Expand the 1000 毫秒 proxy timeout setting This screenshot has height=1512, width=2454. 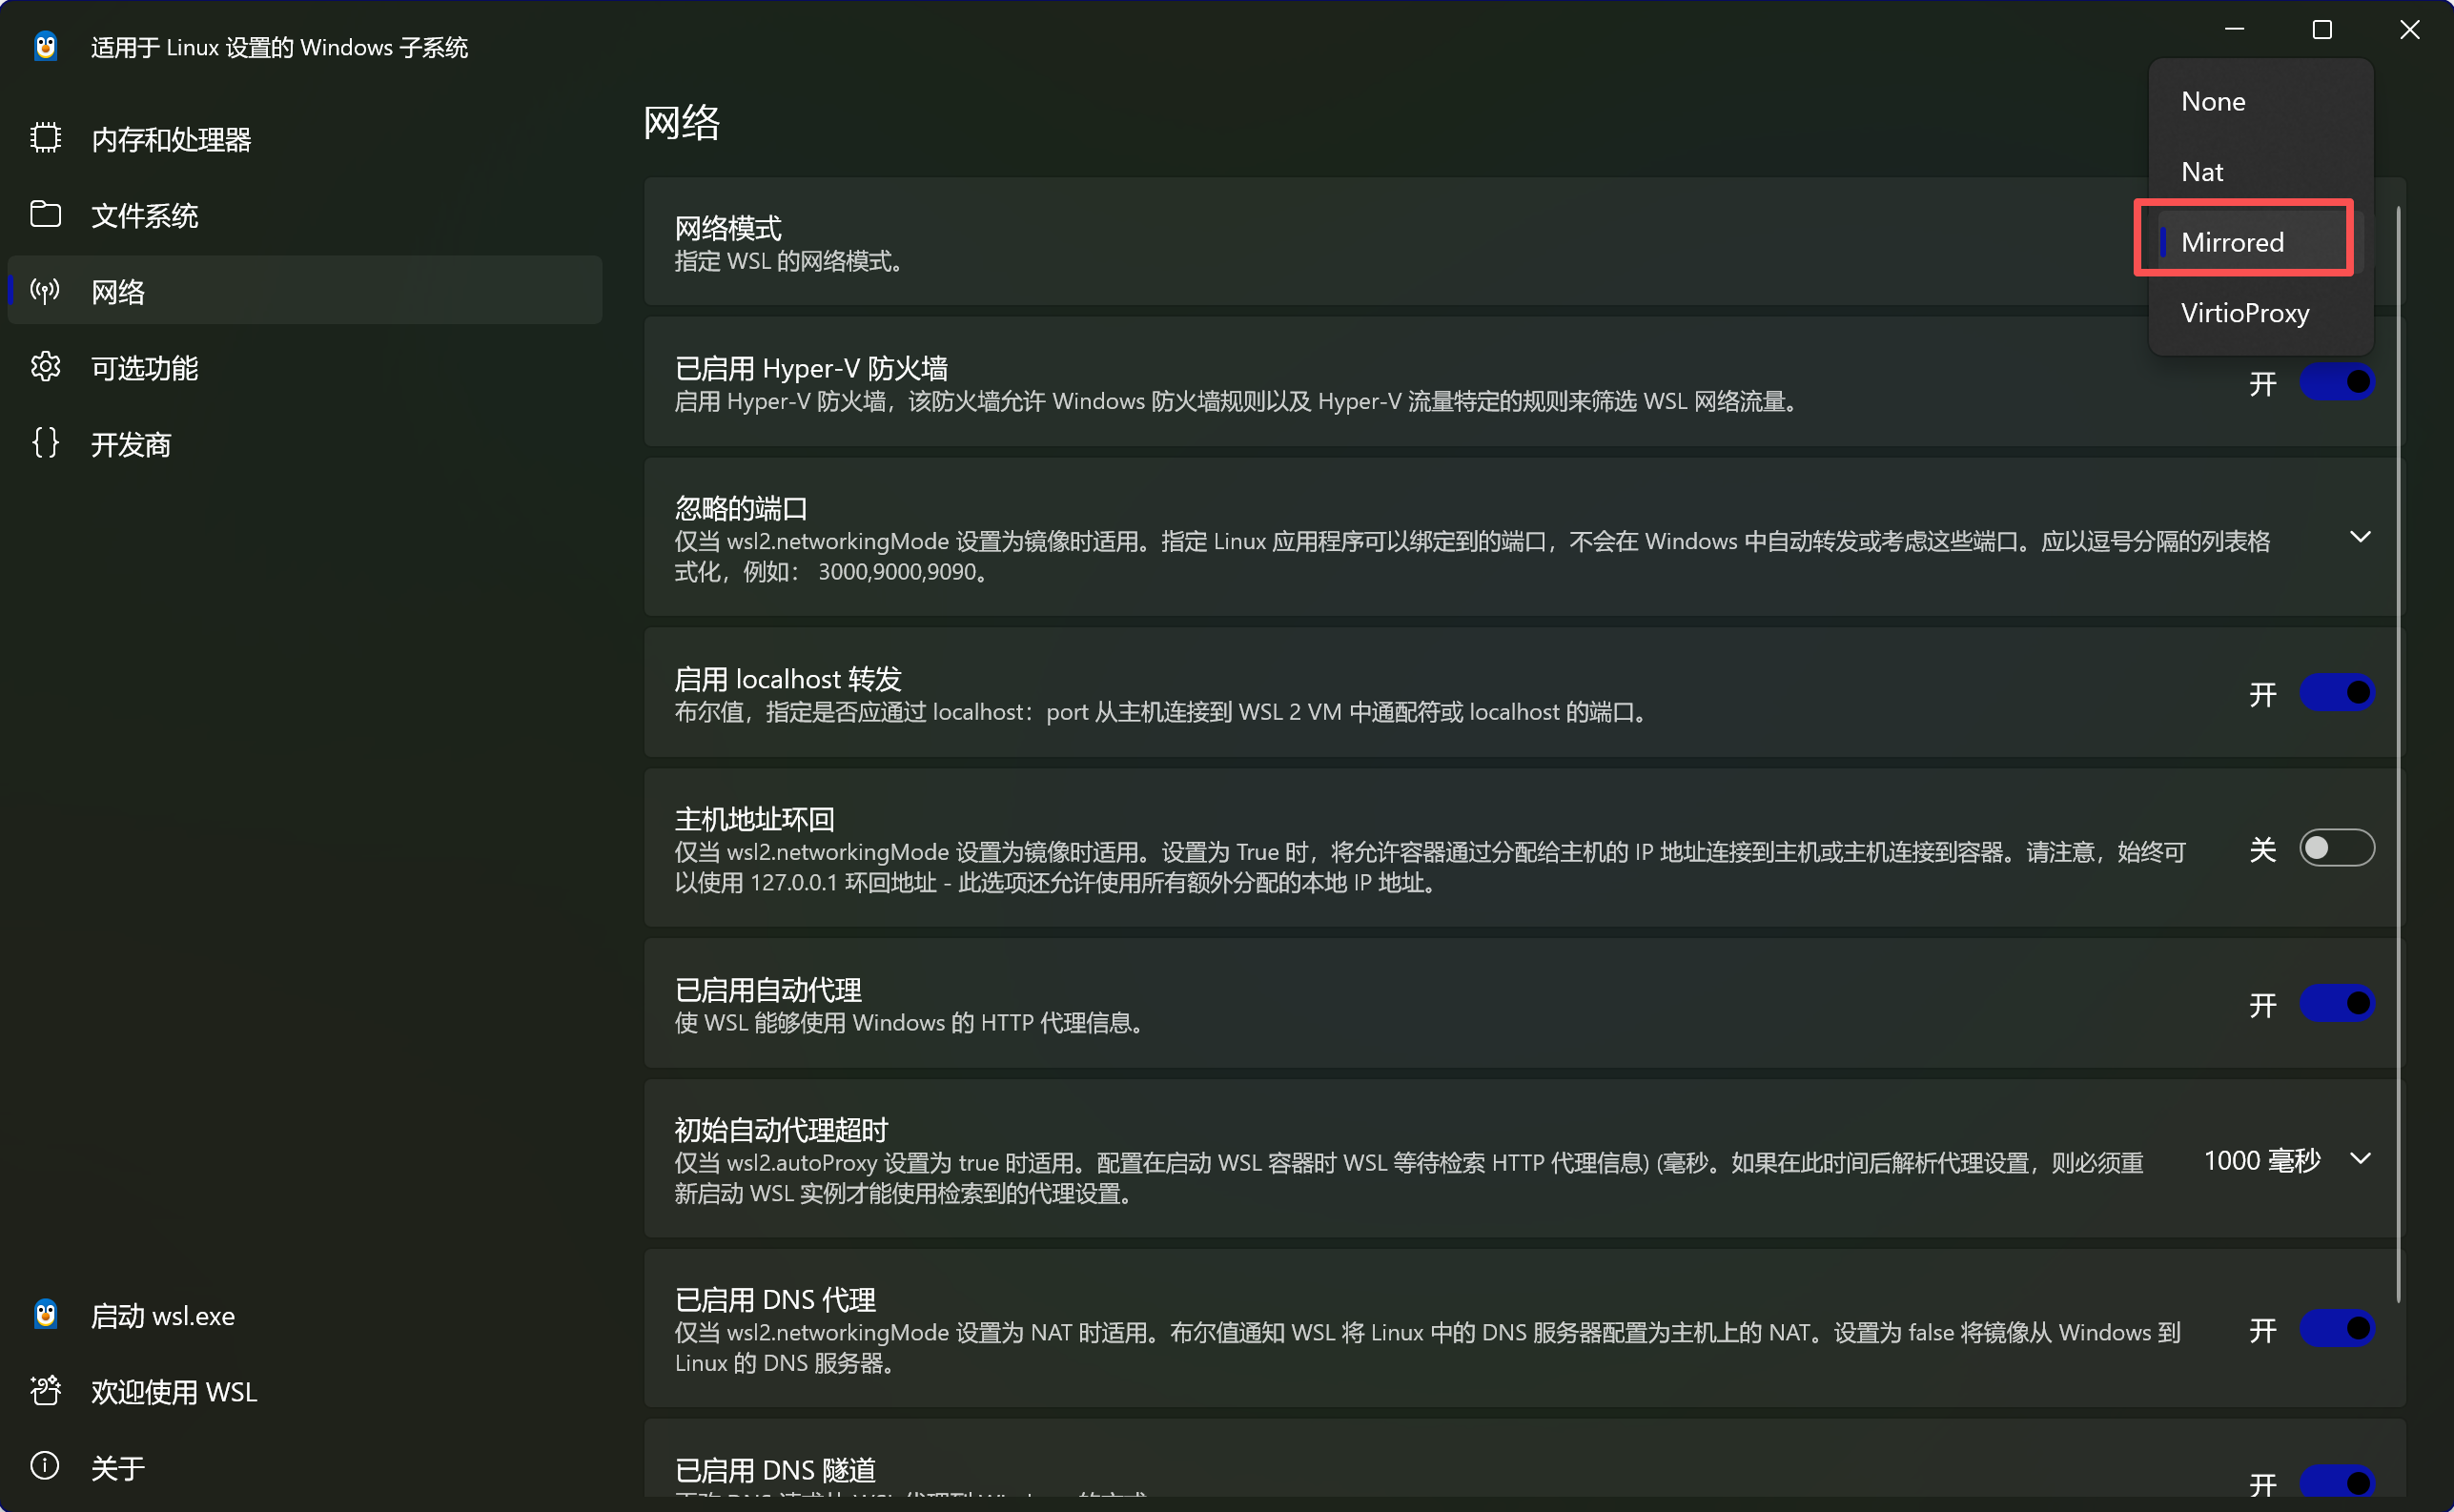click(x=2359, y=1159)
